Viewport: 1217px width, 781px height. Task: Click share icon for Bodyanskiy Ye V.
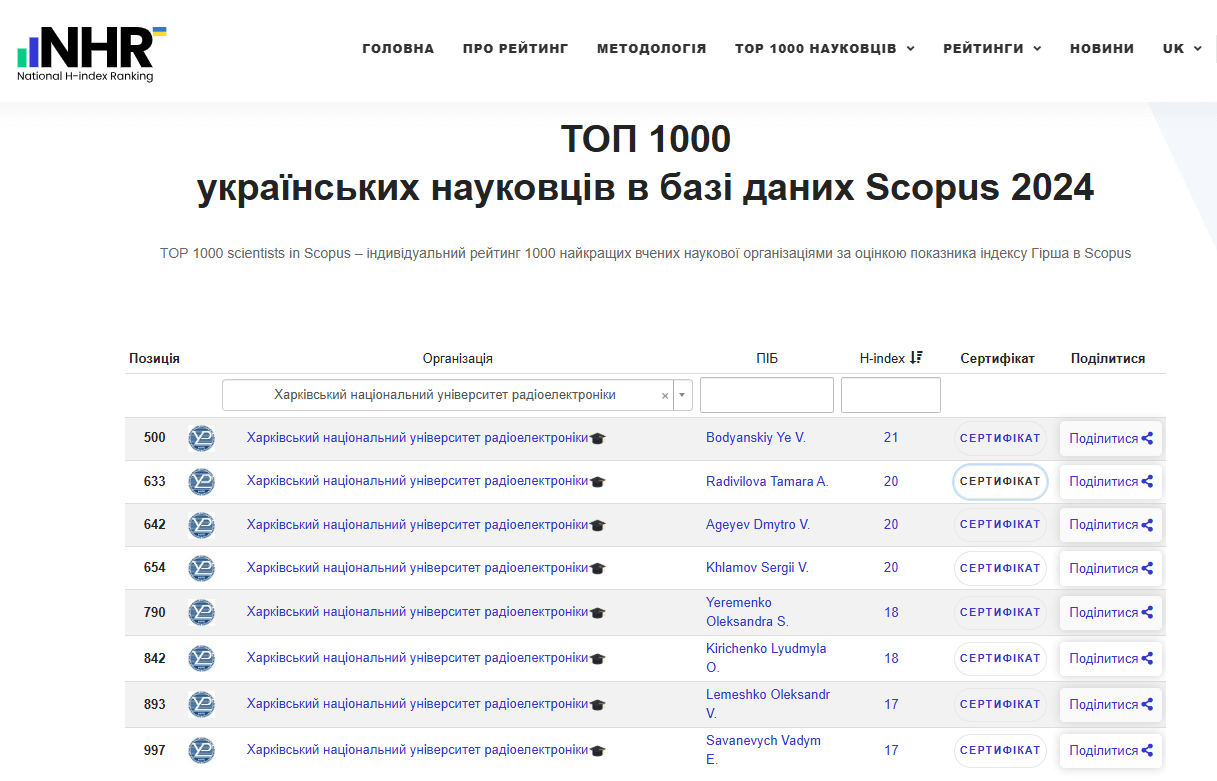1147,438
